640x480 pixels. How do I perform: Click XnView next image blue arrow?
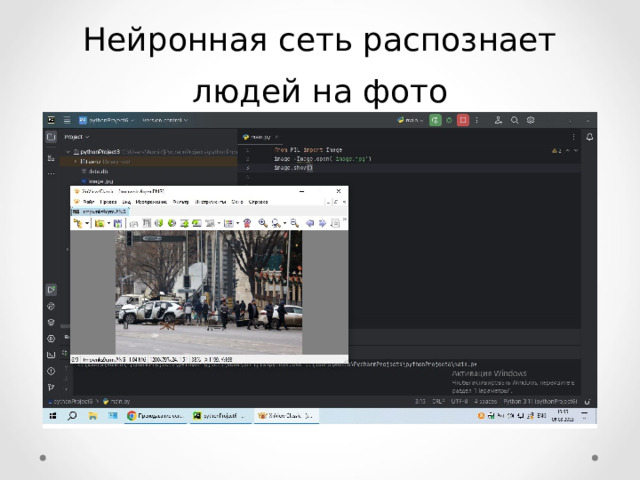click(322, 223)
